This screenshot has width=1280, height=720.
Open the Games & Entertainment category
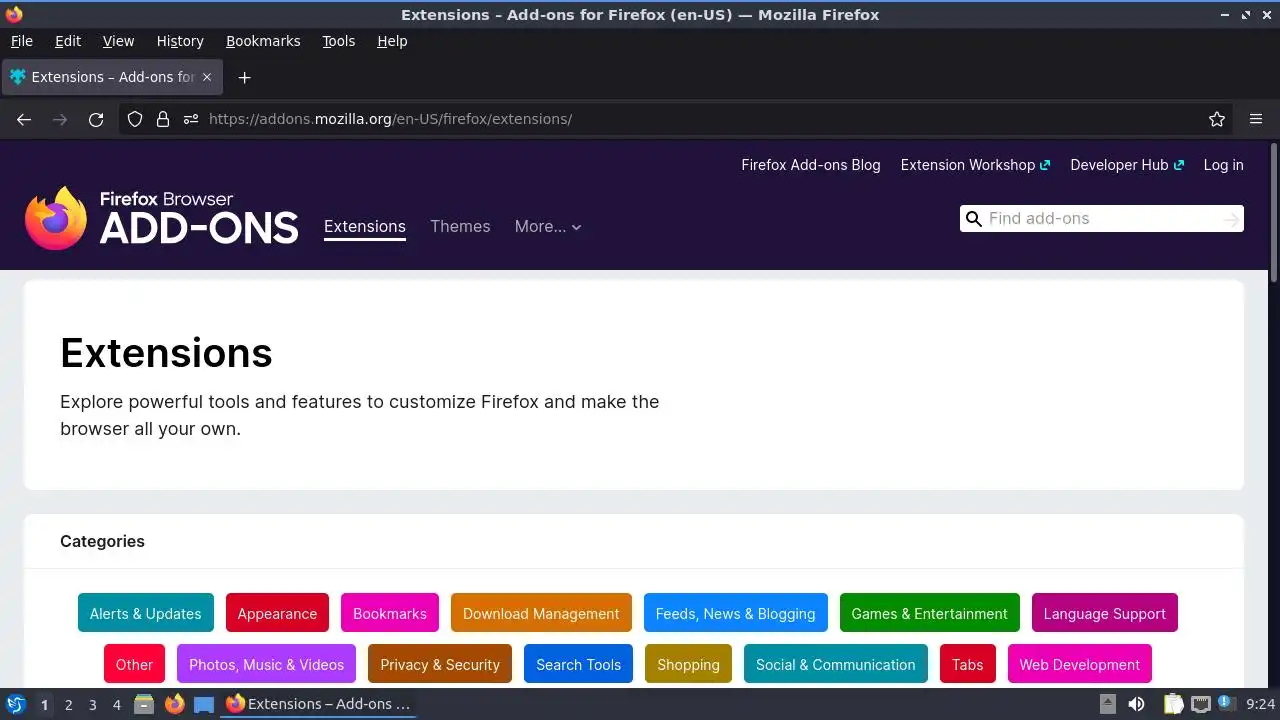930,613
